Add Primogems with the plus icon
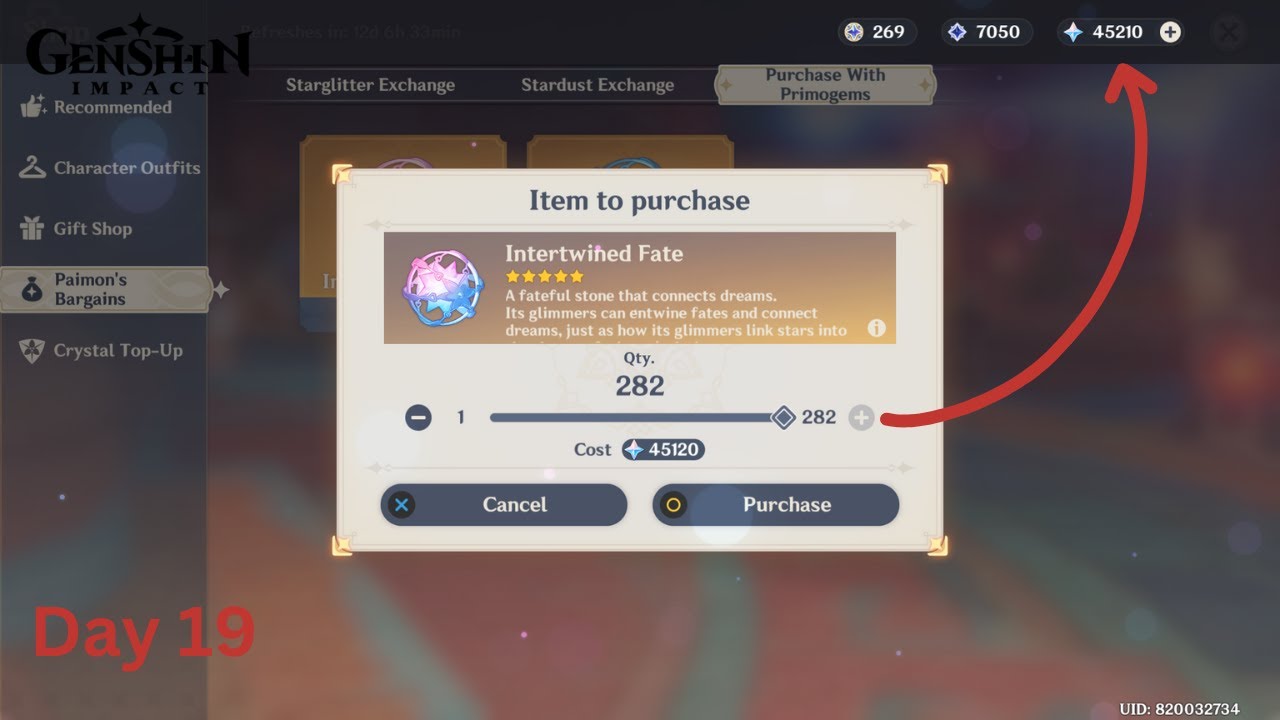Image resolution: width=1280 pixels, height=720 pixels. tap(1170, 32)
